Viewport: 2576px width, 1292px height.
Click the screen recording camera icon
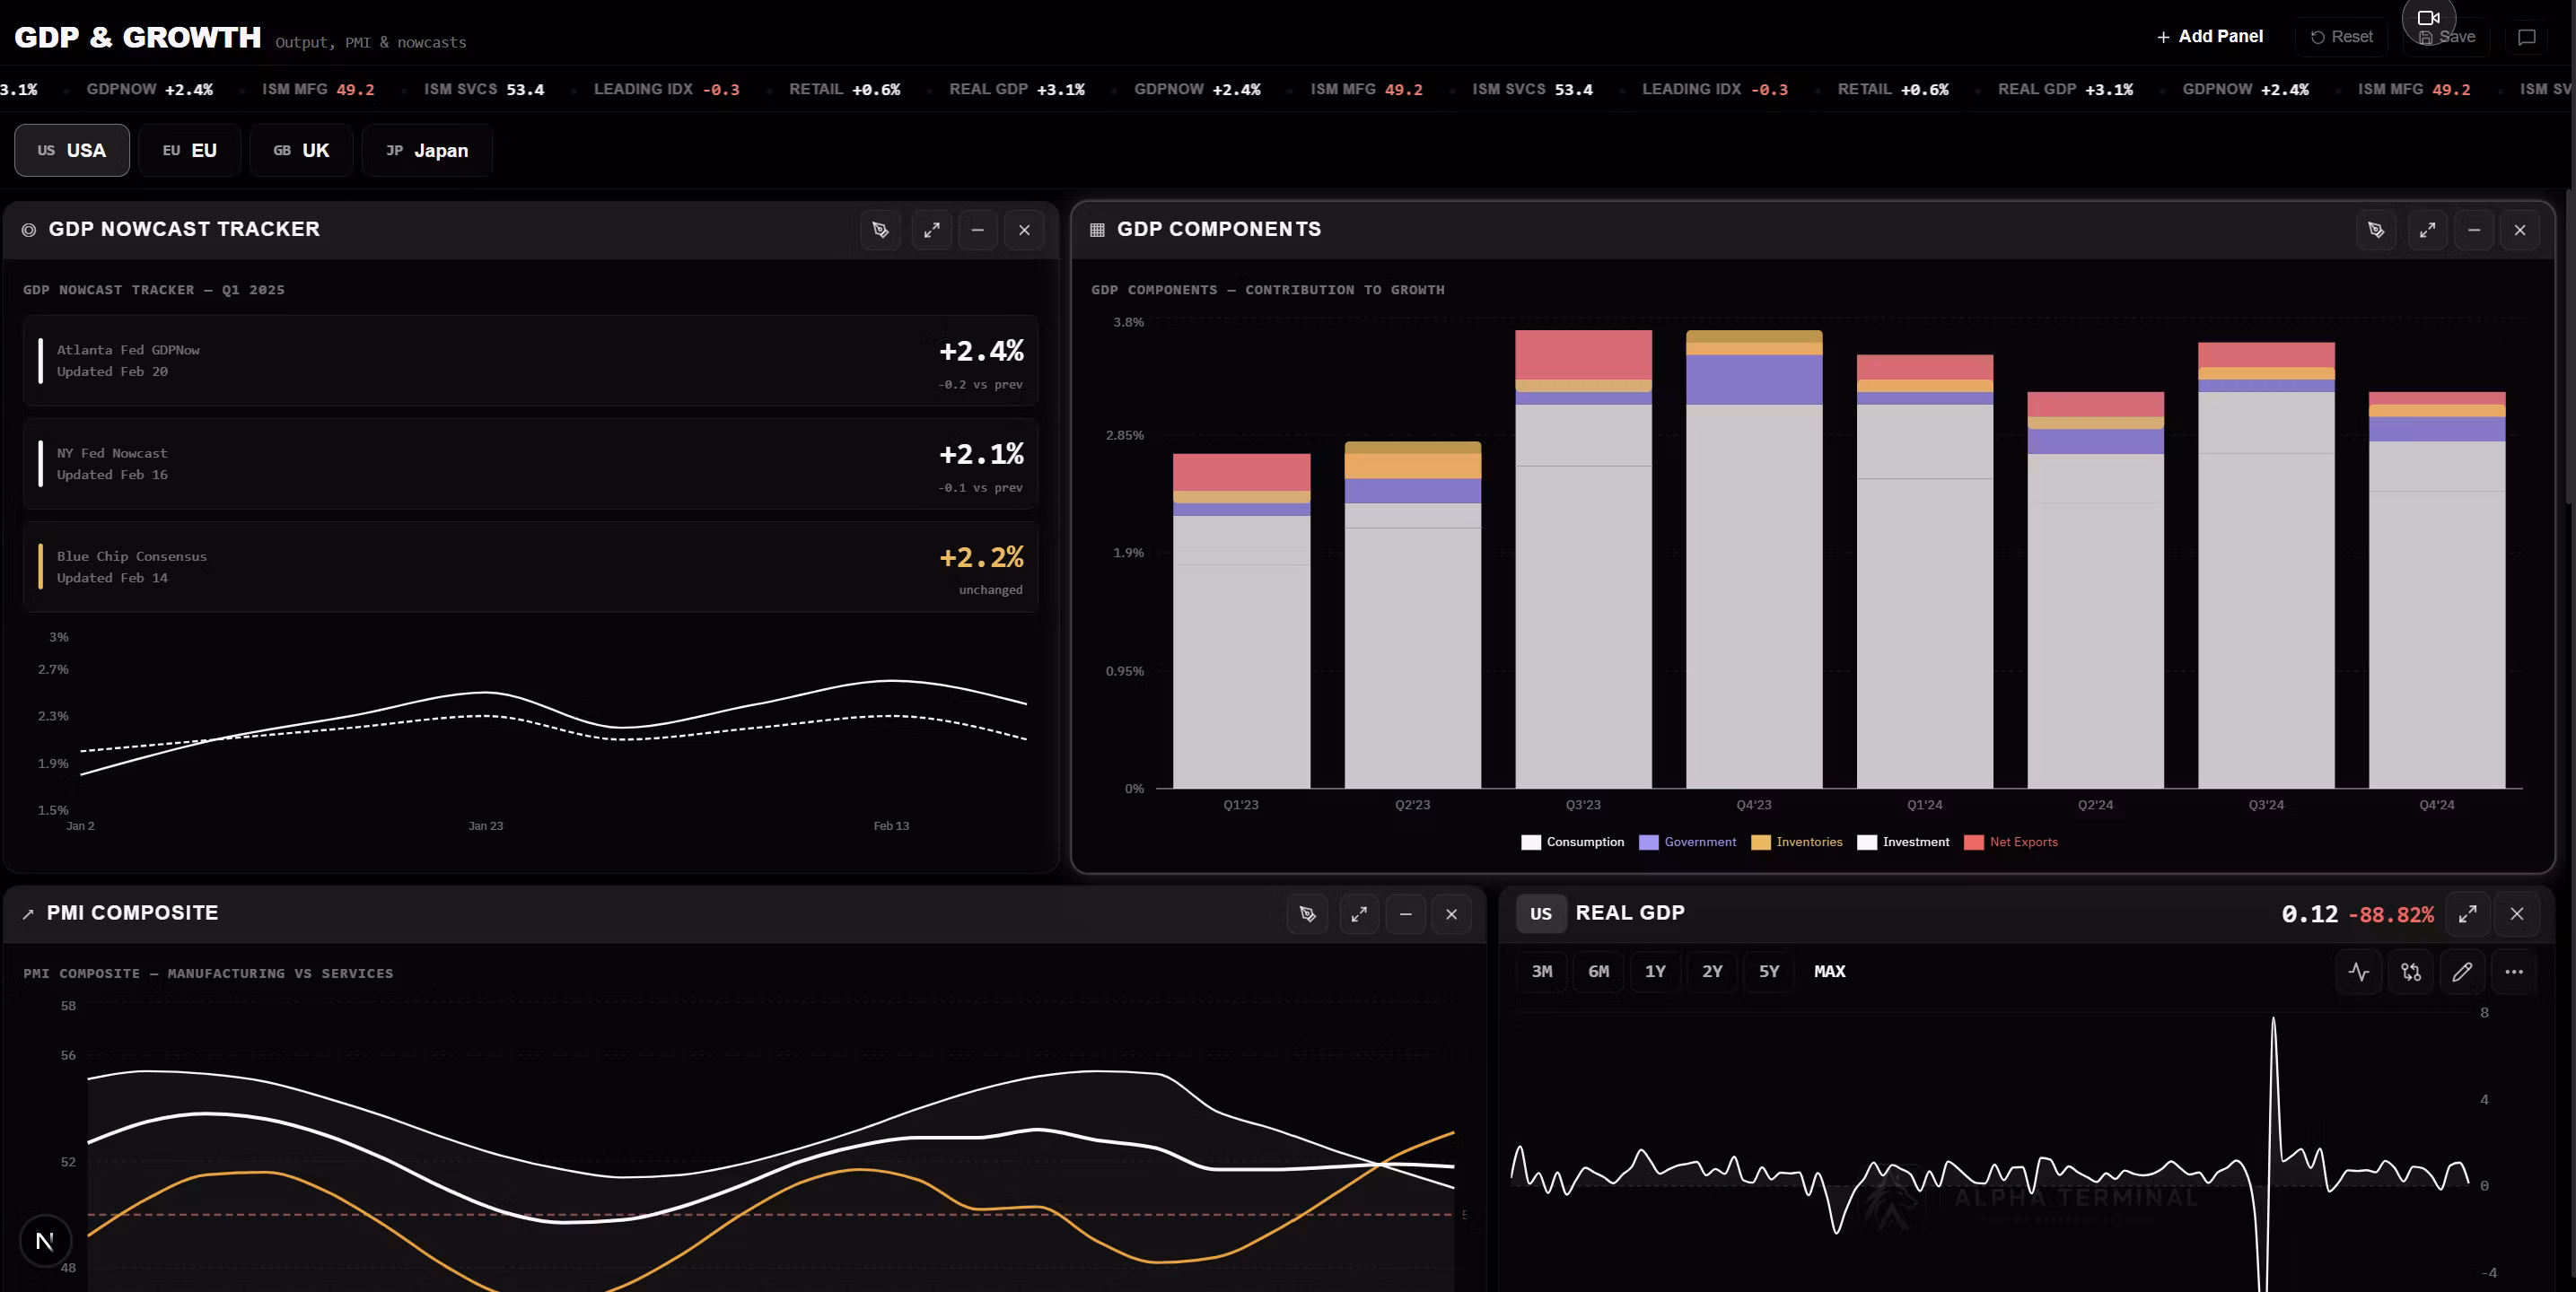2428,18
